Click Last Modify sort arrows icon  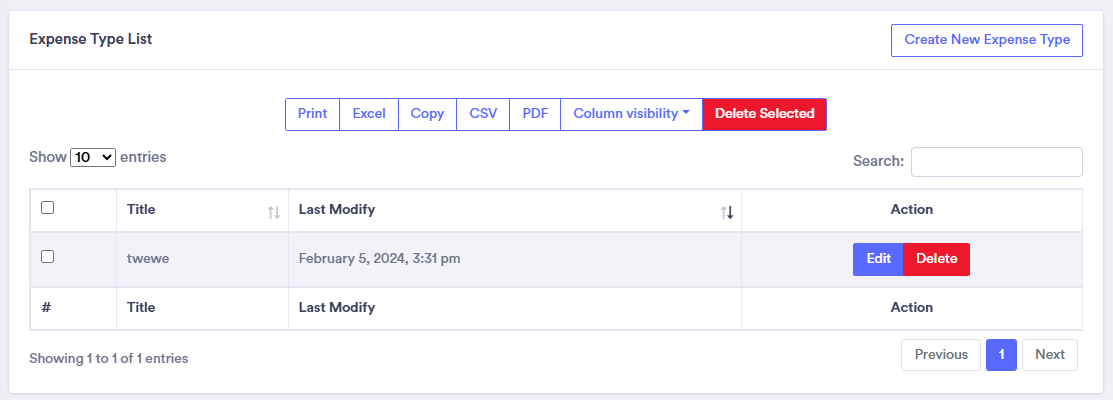click(727, 212)
